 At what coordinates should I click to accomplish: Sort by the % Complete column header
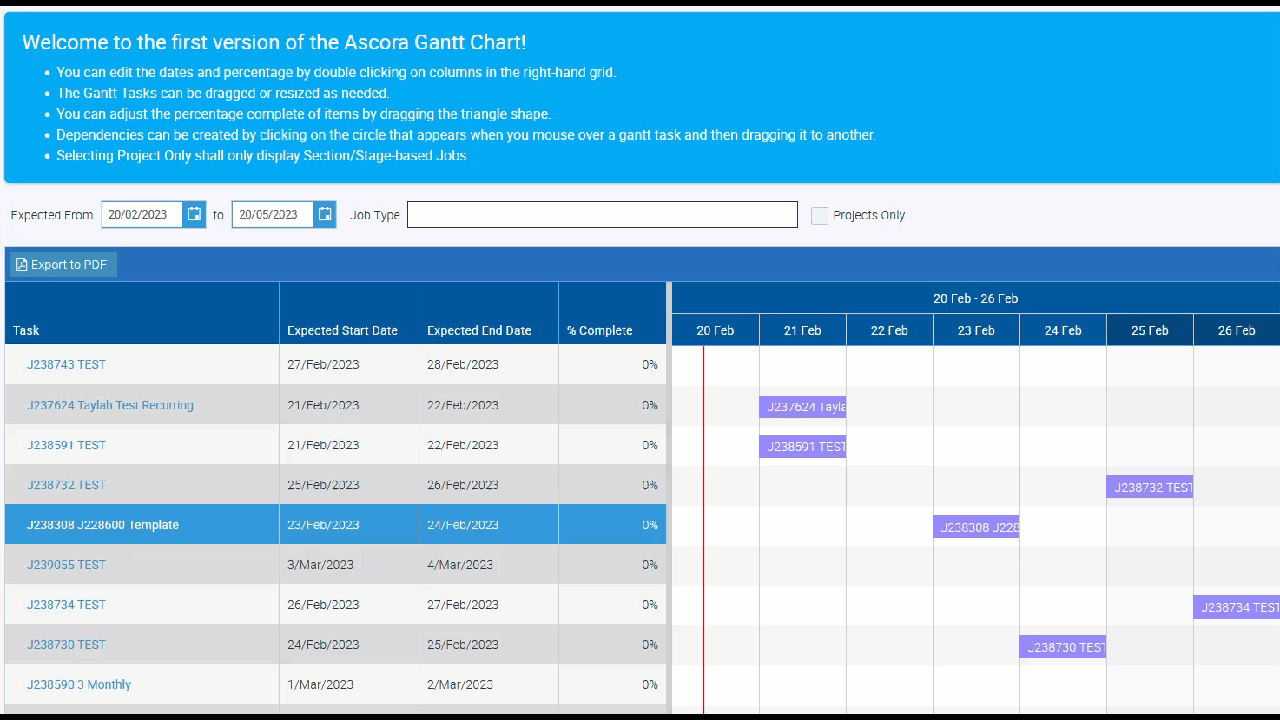tap(599, 331)
